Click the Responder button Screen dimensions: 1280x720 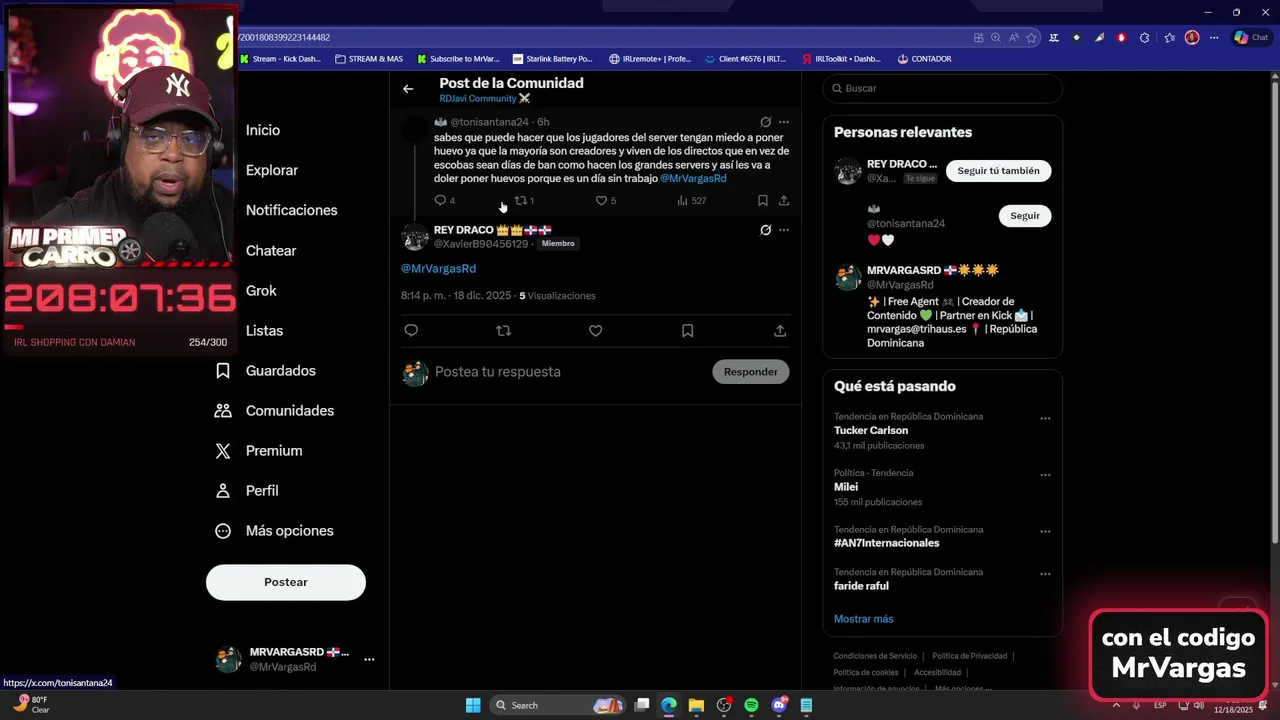[x=751, y=371]
